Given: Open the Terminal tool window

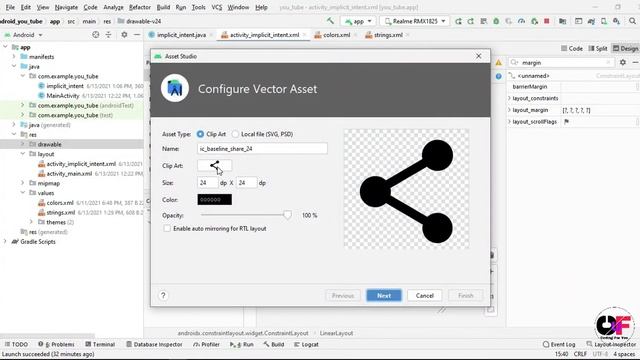Looking at the screenshot, I should tap(100, 344).
